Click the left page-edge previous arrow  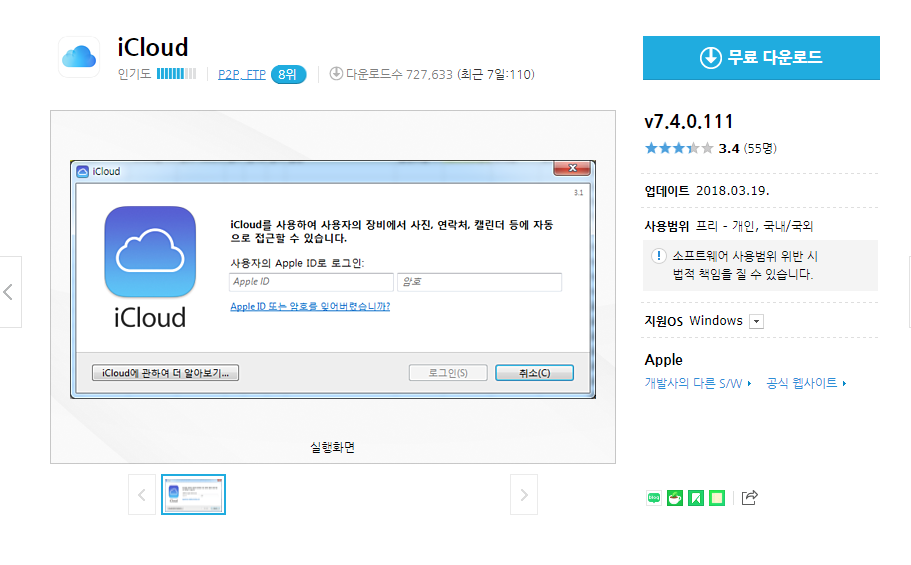(x=9, y=292)
